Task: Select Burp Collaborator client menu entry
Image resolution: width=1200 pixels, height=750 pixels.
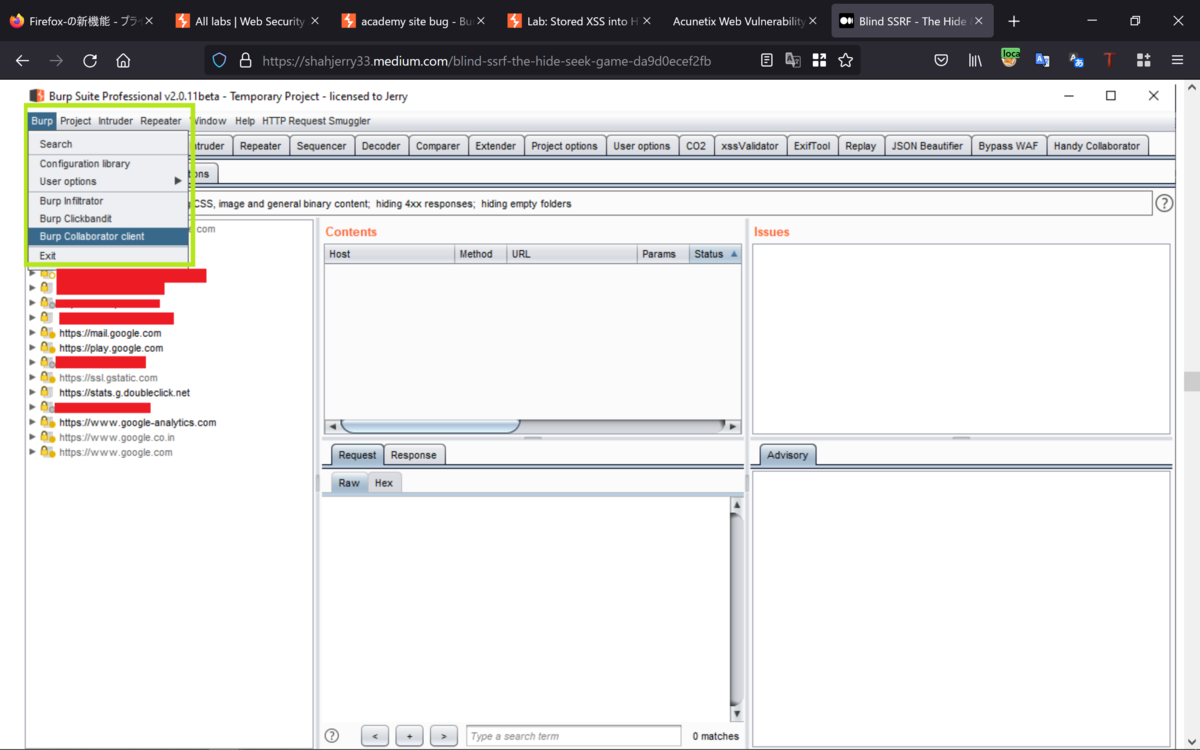Action: [108, 236]
